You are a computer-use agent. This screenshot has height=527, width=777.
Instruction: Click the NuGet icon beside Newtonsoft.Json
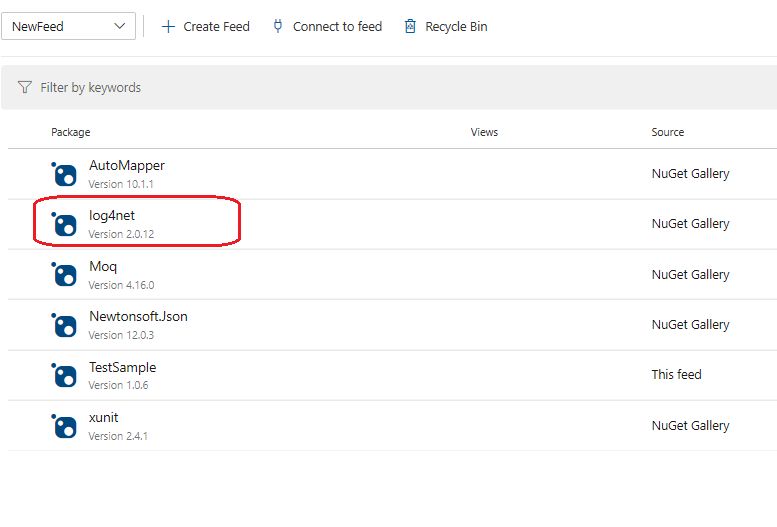[x=64, y=325]
